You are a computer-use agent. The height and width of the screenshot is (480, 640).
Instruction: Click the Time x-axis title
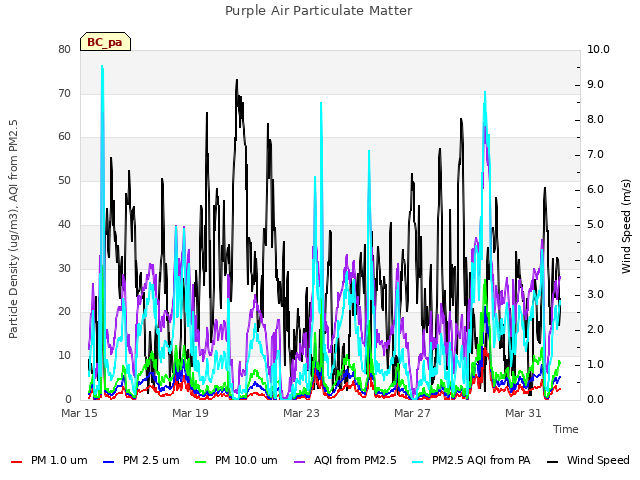566,429
